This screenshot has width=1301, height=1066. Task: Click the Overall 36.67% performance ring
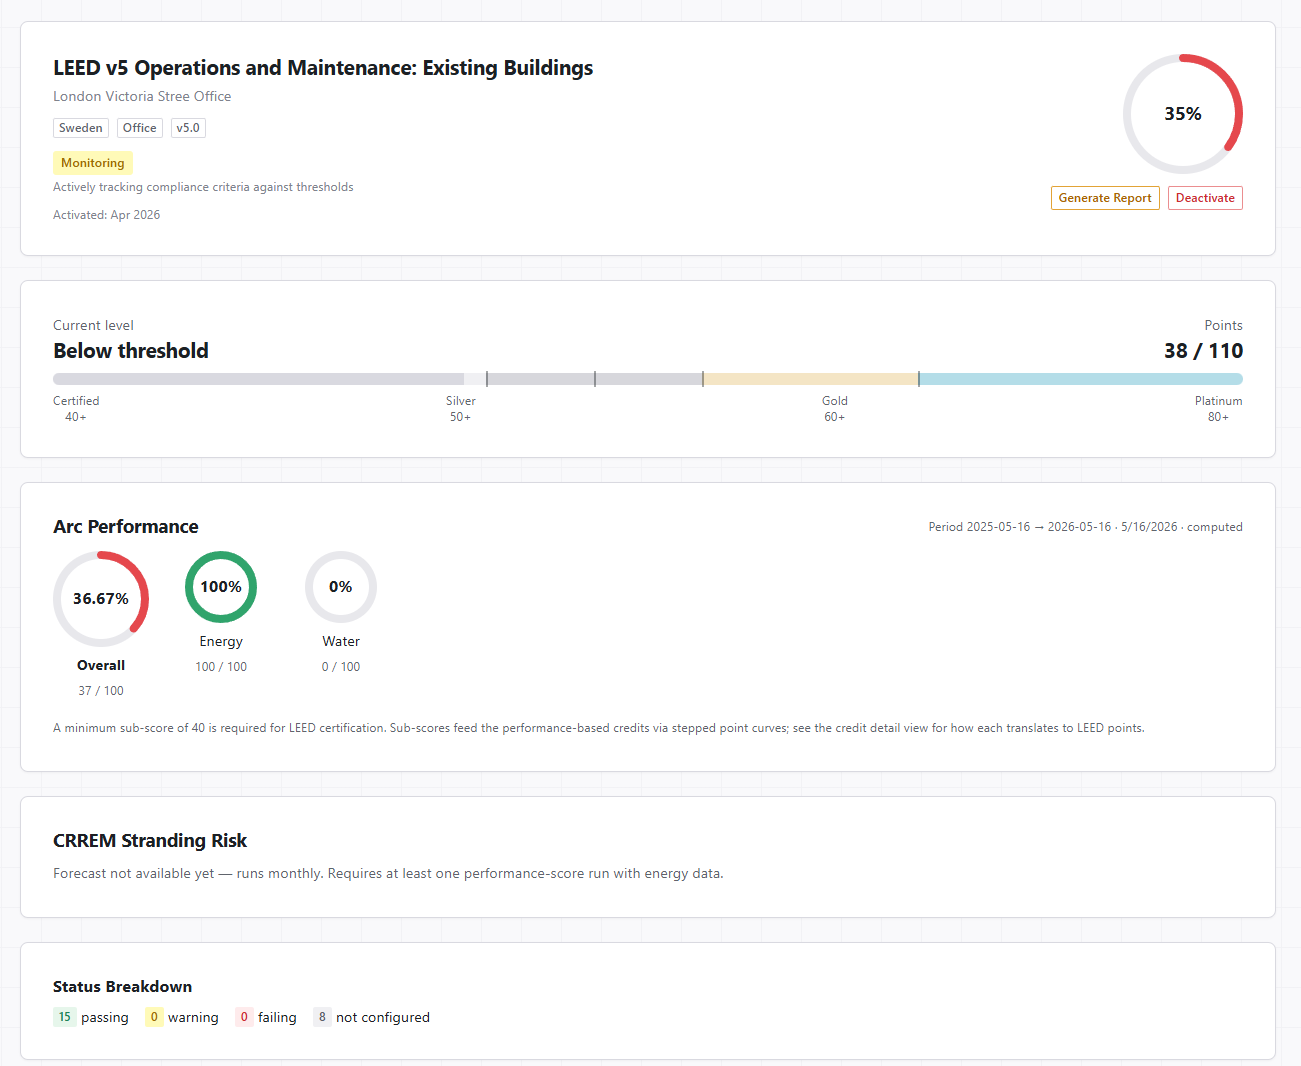coord(101,599)
